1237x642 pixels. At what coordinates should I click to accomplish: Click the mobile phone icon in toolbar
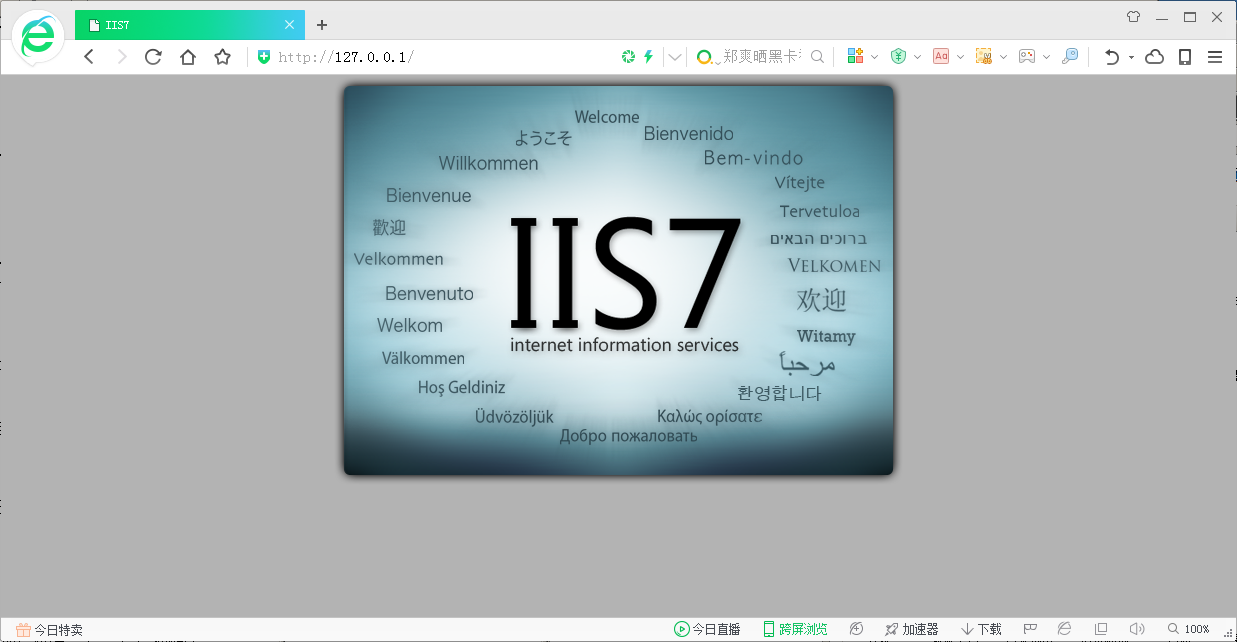1185,57
